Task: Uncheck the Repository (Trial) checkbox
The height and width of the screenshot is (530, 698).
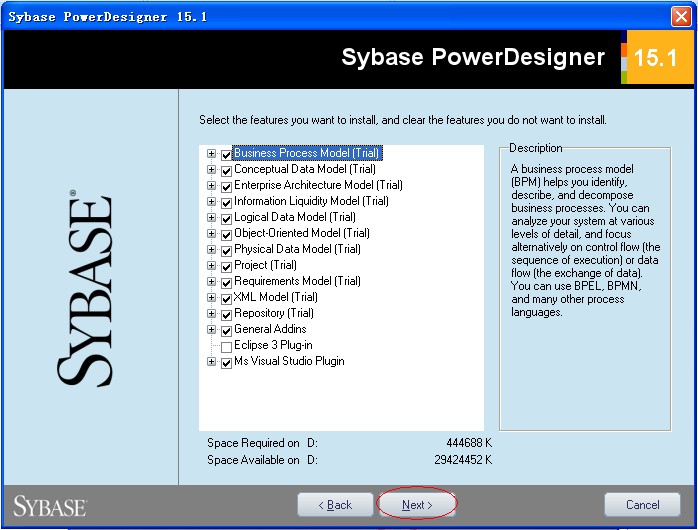Action: click(x=226, y=314)
